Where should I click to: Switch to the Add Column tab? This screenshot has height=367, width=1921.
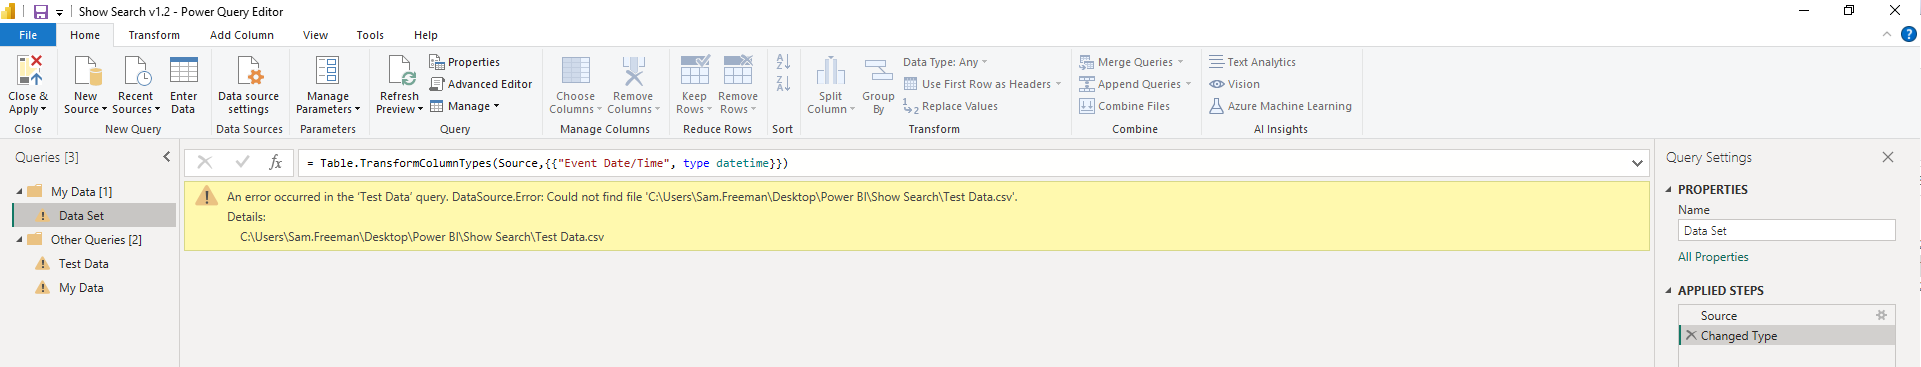click(x=242, y=35)
